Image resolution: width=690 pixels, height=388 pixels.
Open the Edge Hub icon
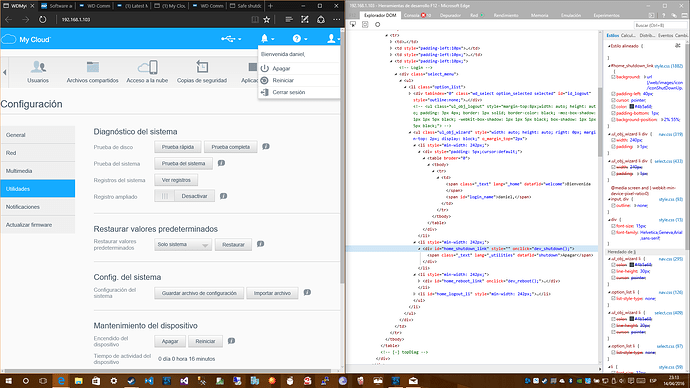click(289, 19)
